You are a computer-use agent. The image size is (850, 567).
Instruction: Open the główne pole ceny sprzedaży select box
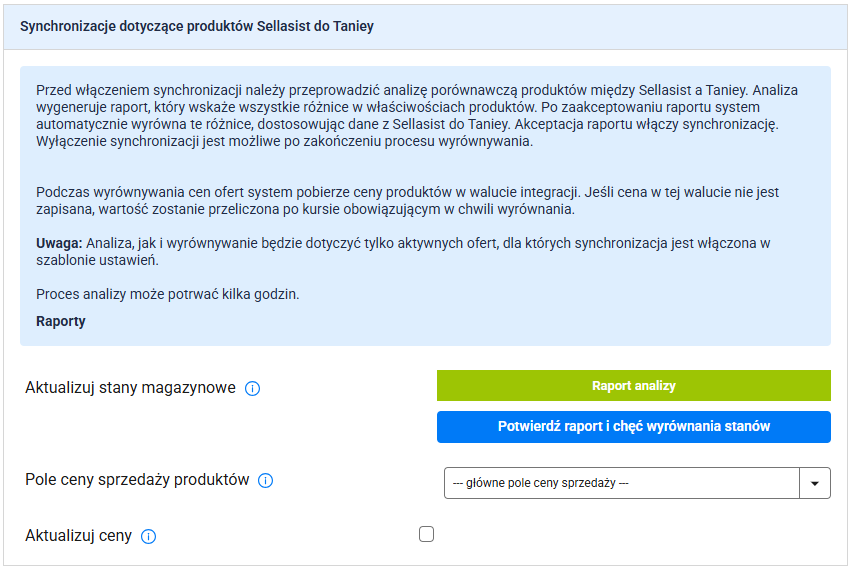(621, 484)
